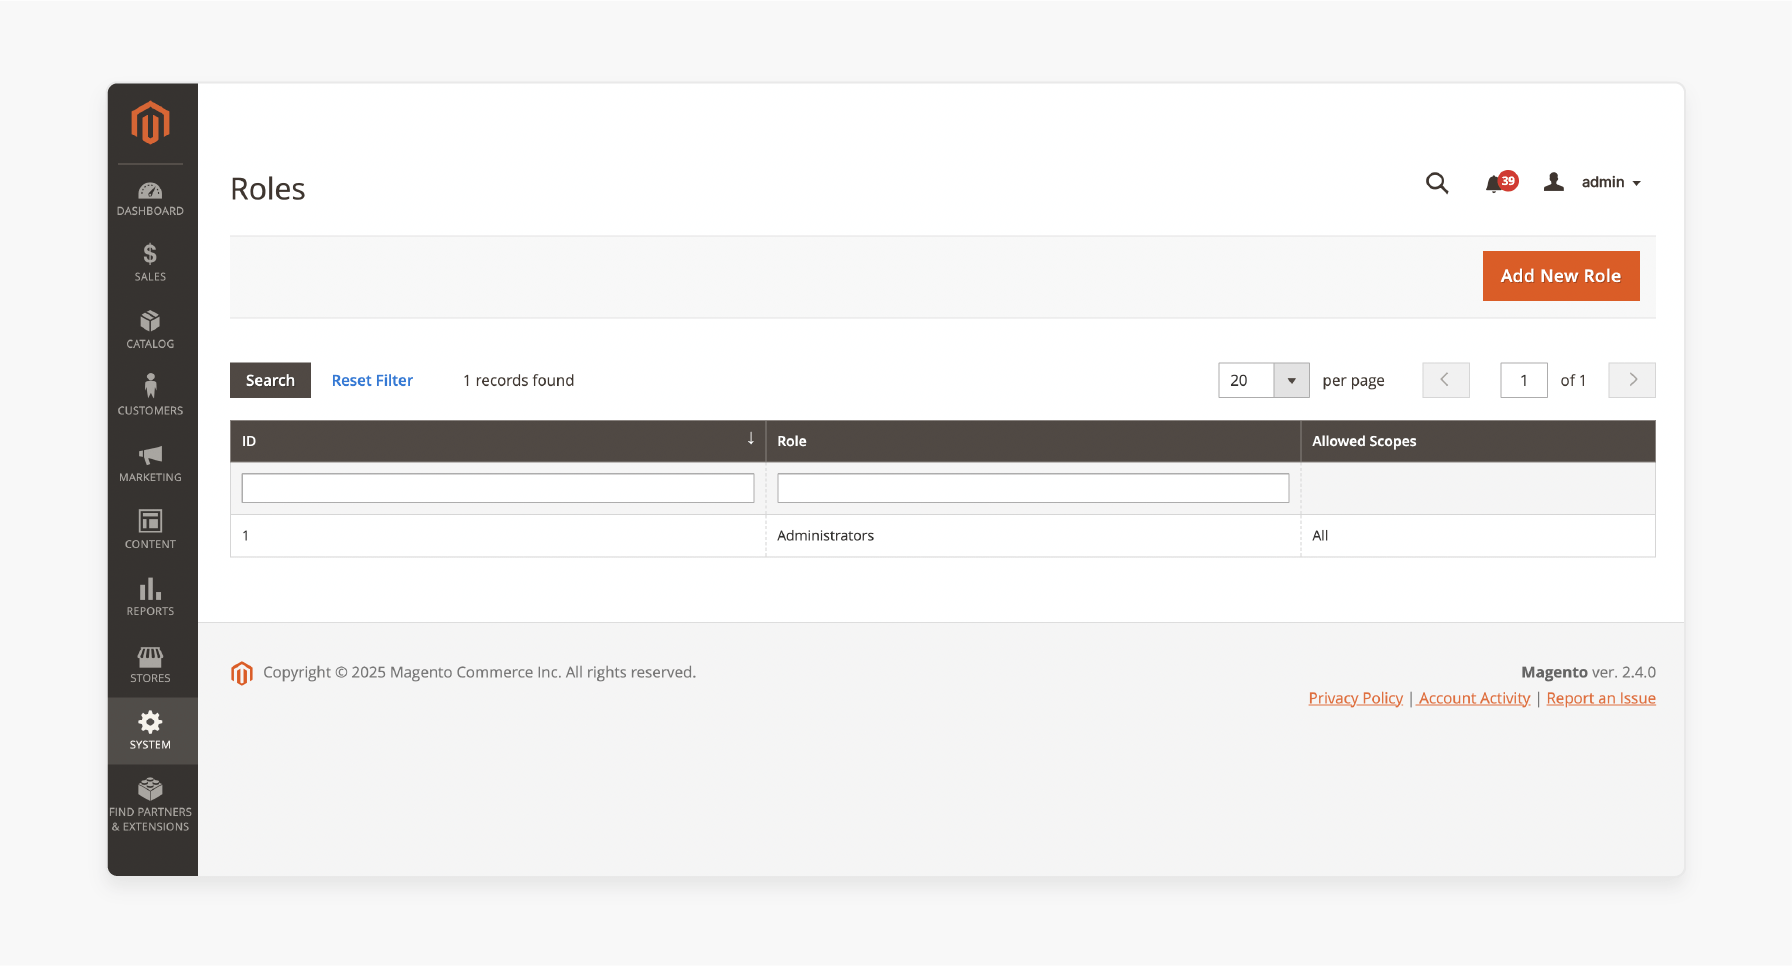Sort grid by ID column header
Viewport: 1792px width, 966px height.
498,441
